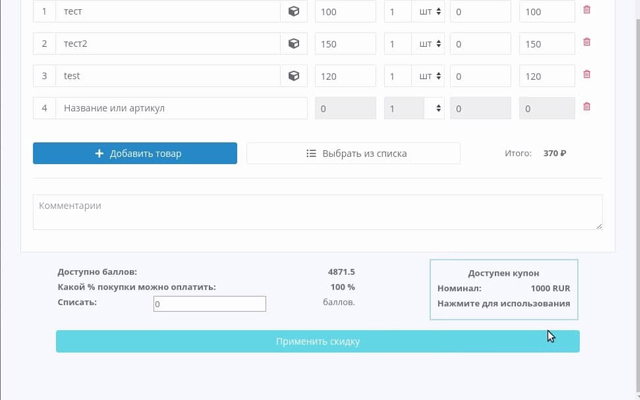The image size is (640, 400).
Task: Click the quantity field in row 3
Action: [x=398, y=76]
